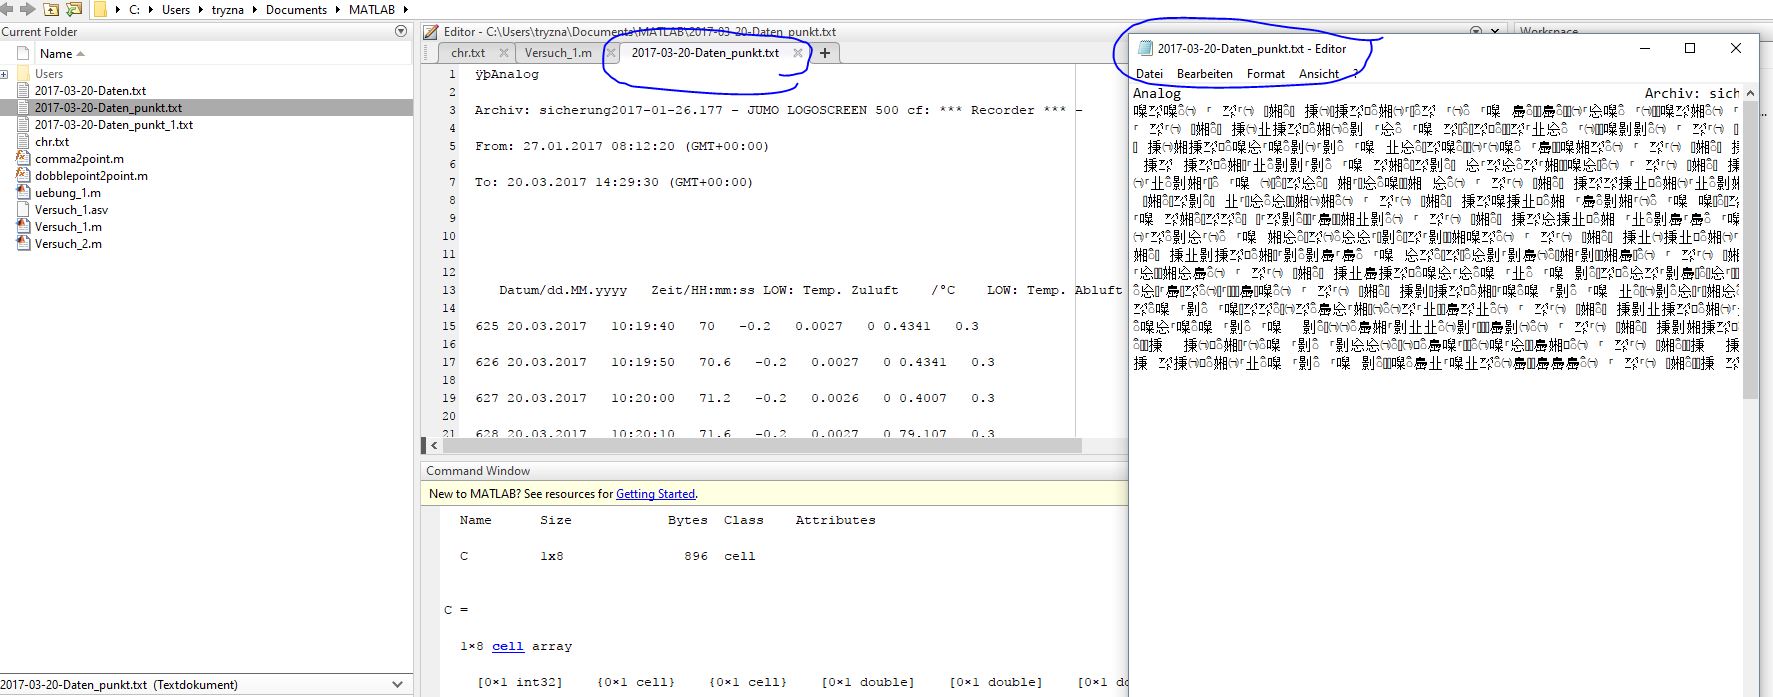1773x697 pixels.
Task: Open the Format menu in Notepad
Action: 1265,74
